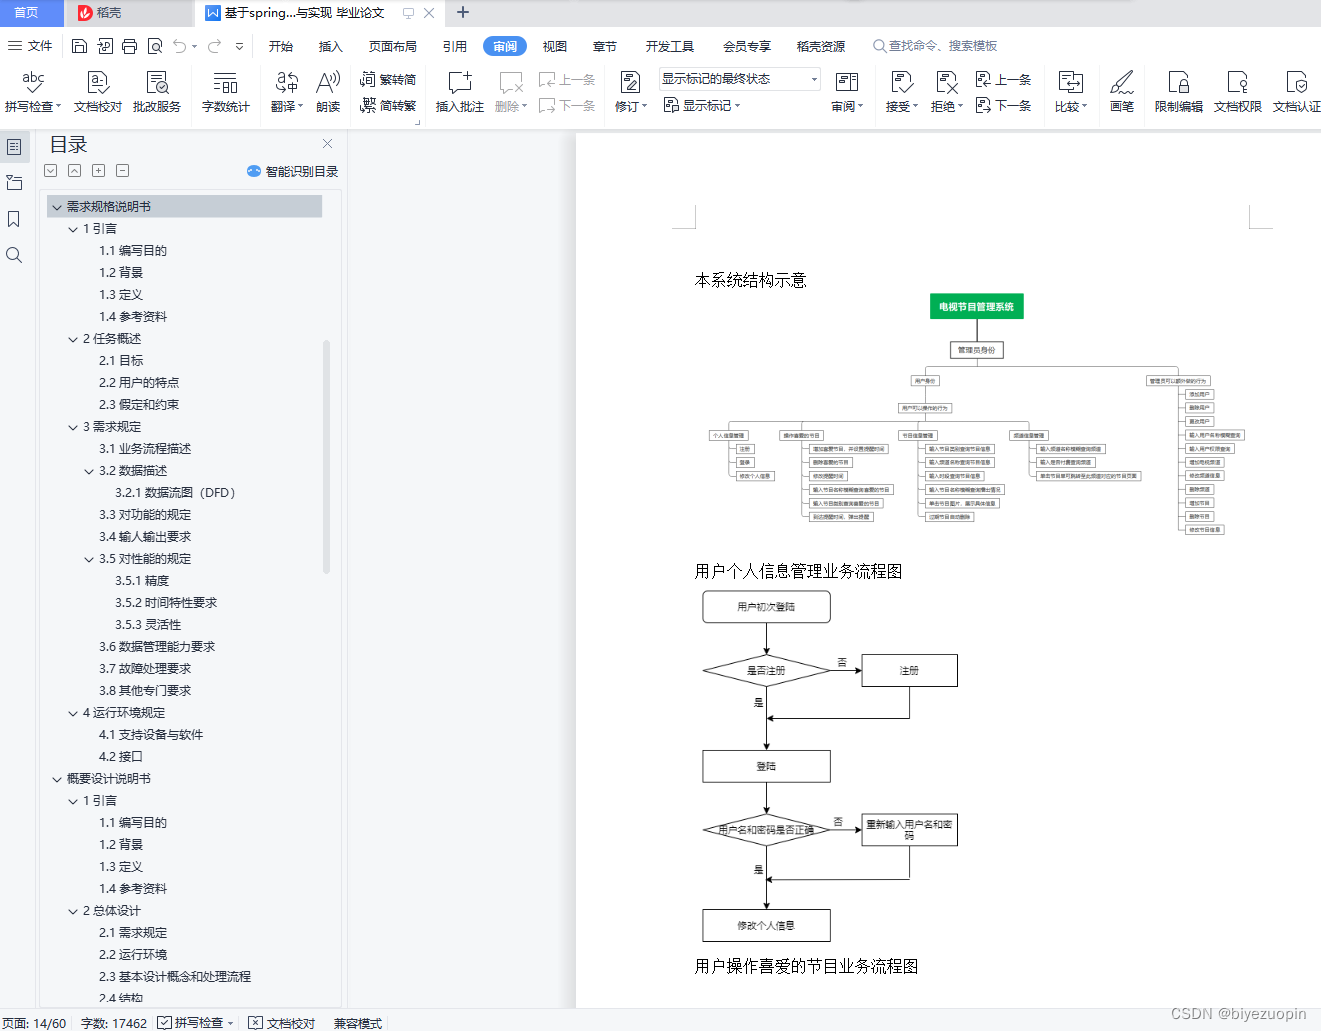The image size is (1321, 1031).
Task: Click the print icon in quick toolbar
Action: pyautogui.click(x=130, y=46)
